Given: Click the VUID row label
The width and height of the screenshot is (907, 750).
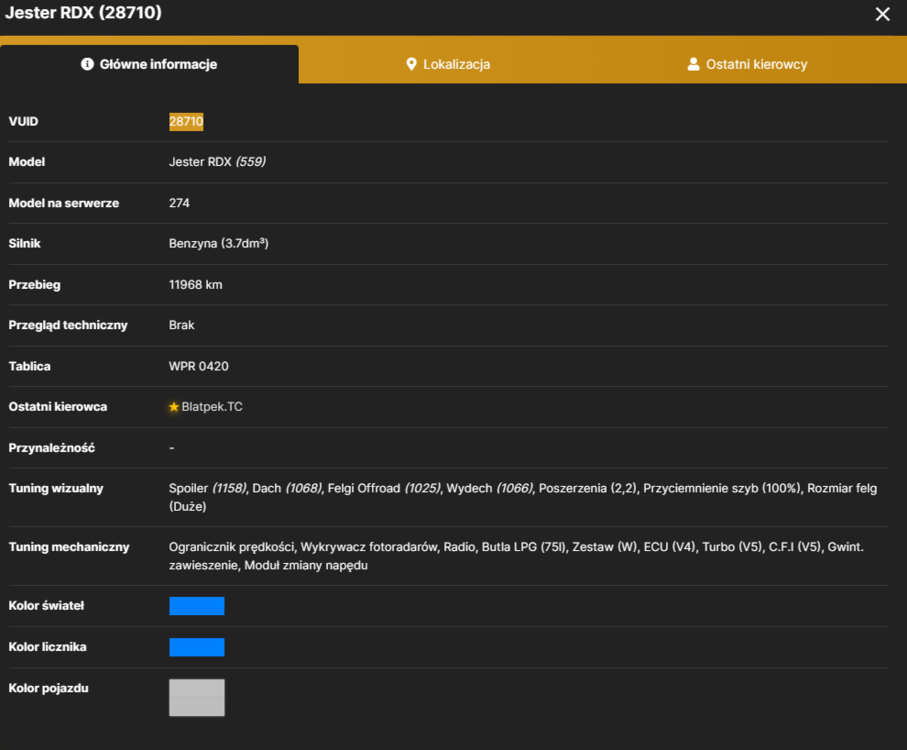Looking at the screenshot, I should (23, 121).
